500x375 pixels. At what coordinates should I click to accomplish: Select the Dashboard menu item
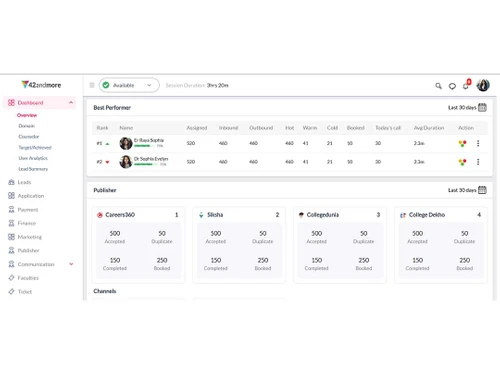coord(40,103)
